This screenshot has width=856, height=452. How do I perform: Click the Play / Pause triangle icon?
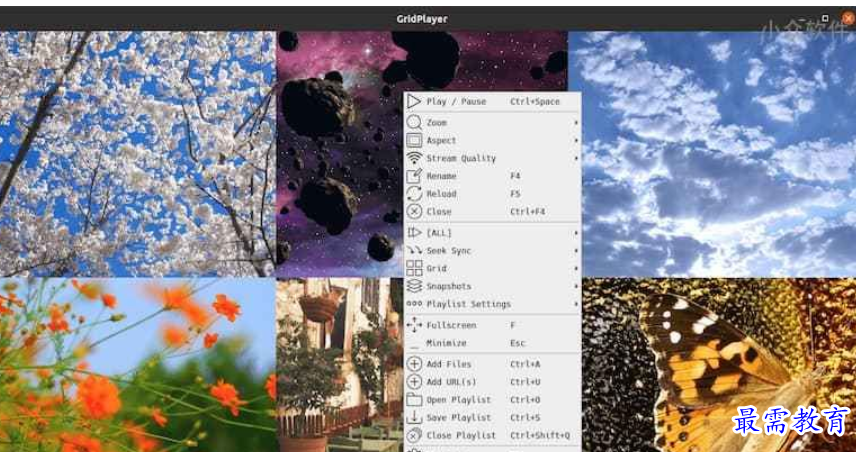click(414, 102)
